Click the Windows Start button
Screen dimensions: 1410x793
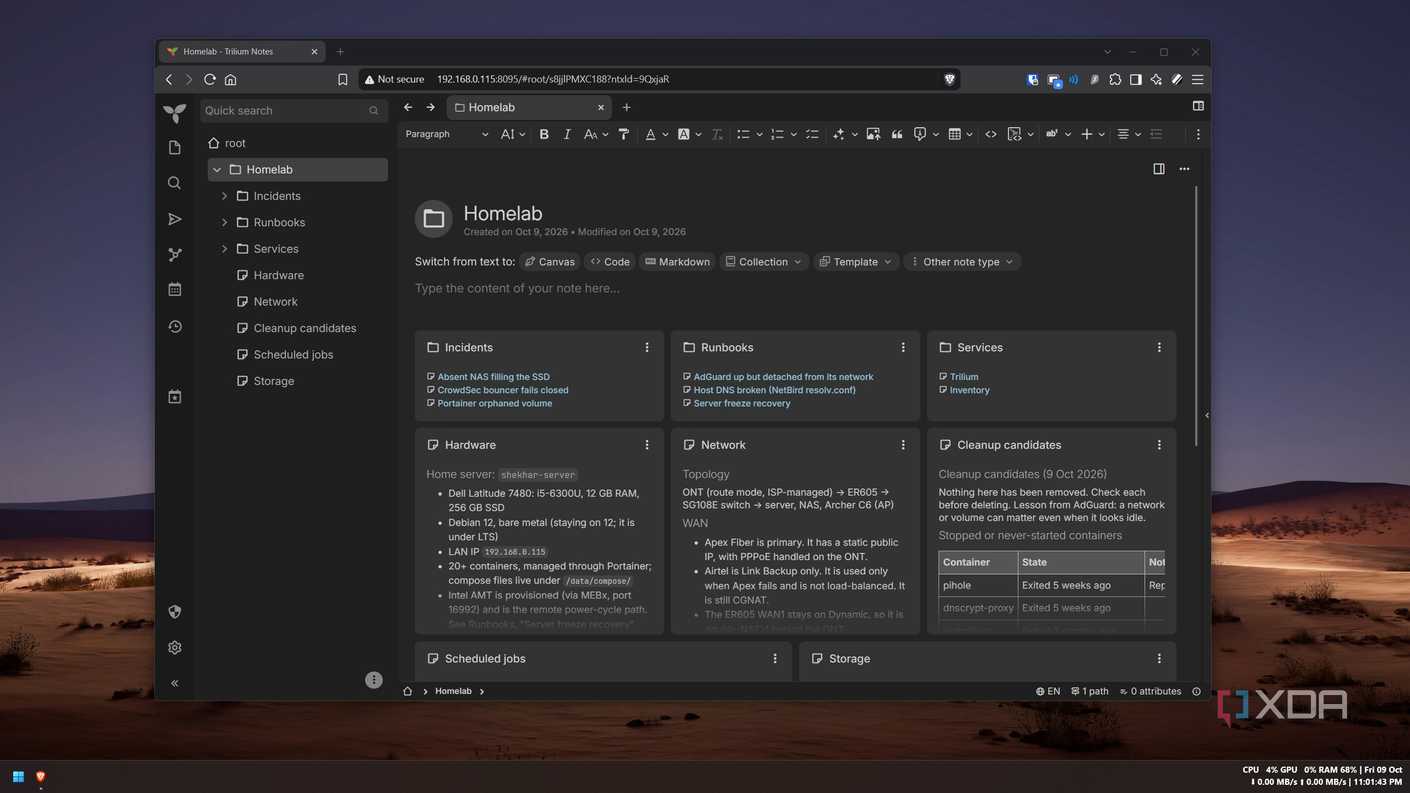[x=18, y=776]
